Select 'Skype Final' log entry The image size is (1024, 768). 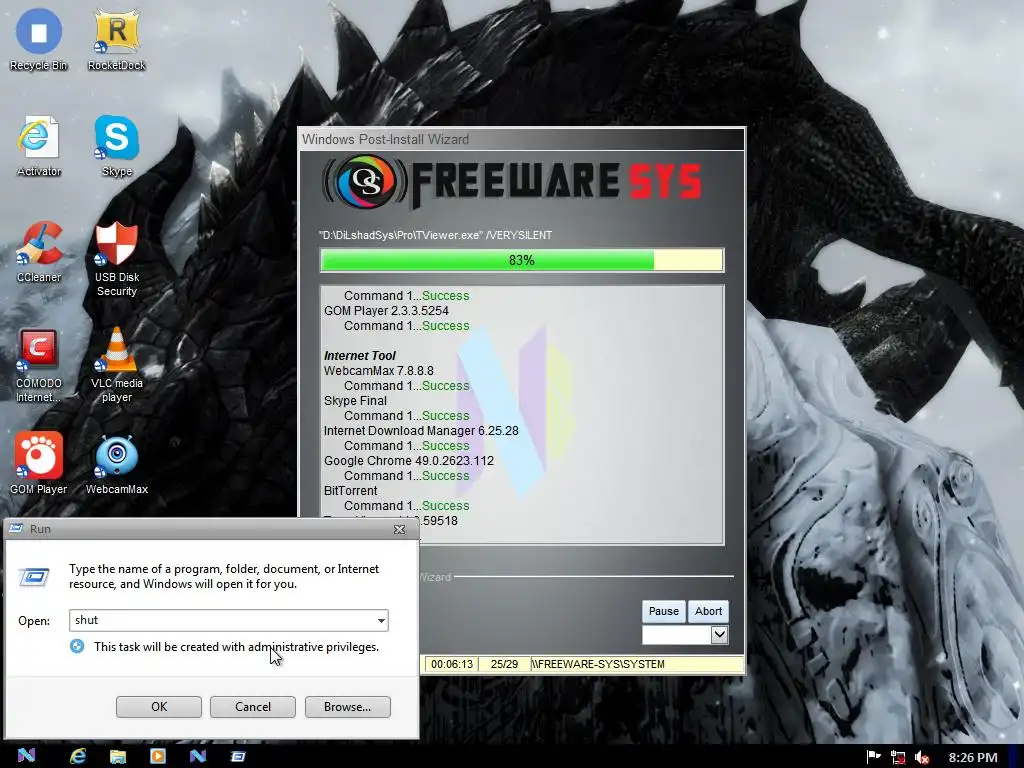355,401
